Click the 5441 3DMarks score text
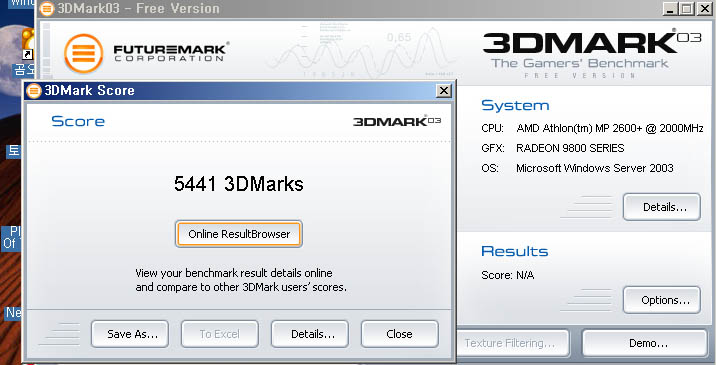 (x=238, y=184)
